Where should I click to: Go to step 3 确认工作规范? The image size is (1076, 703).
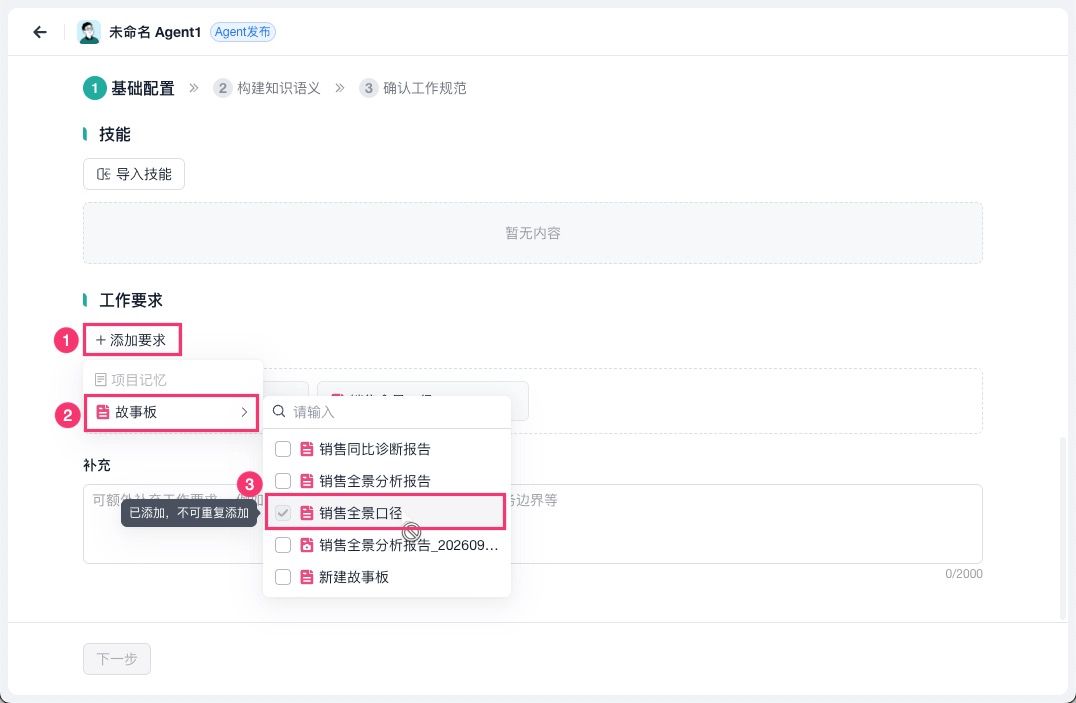point(412,88)
